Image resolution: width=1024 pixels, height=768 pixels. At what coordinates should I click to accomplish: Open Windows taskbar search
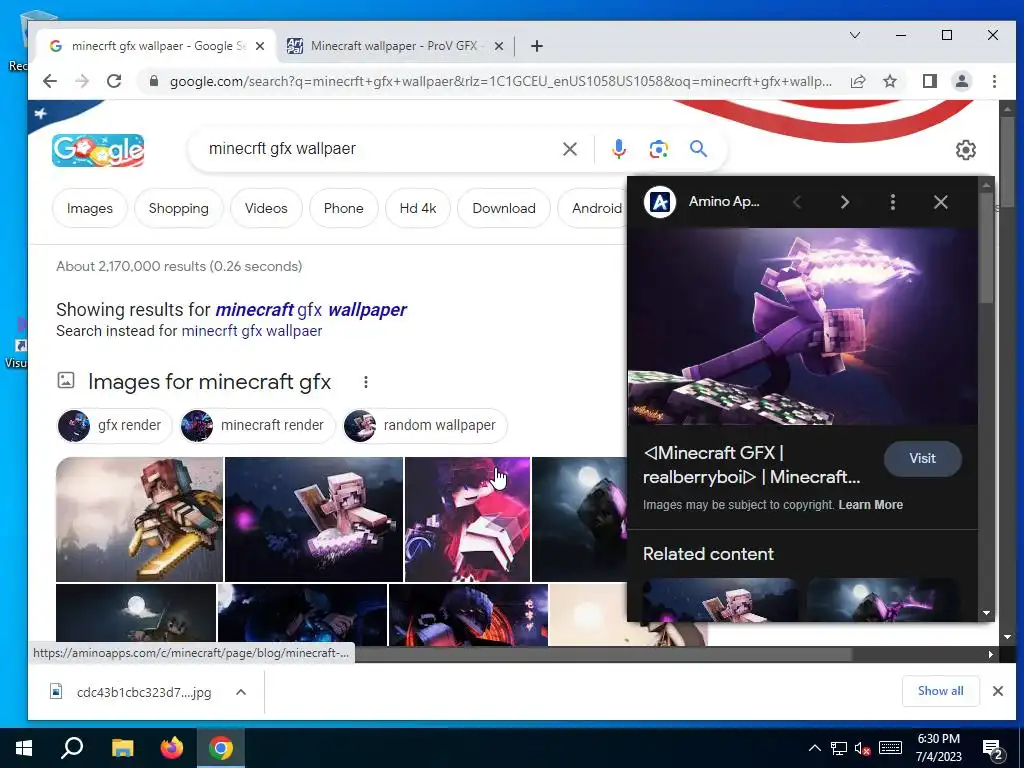[x=72, y=748]
